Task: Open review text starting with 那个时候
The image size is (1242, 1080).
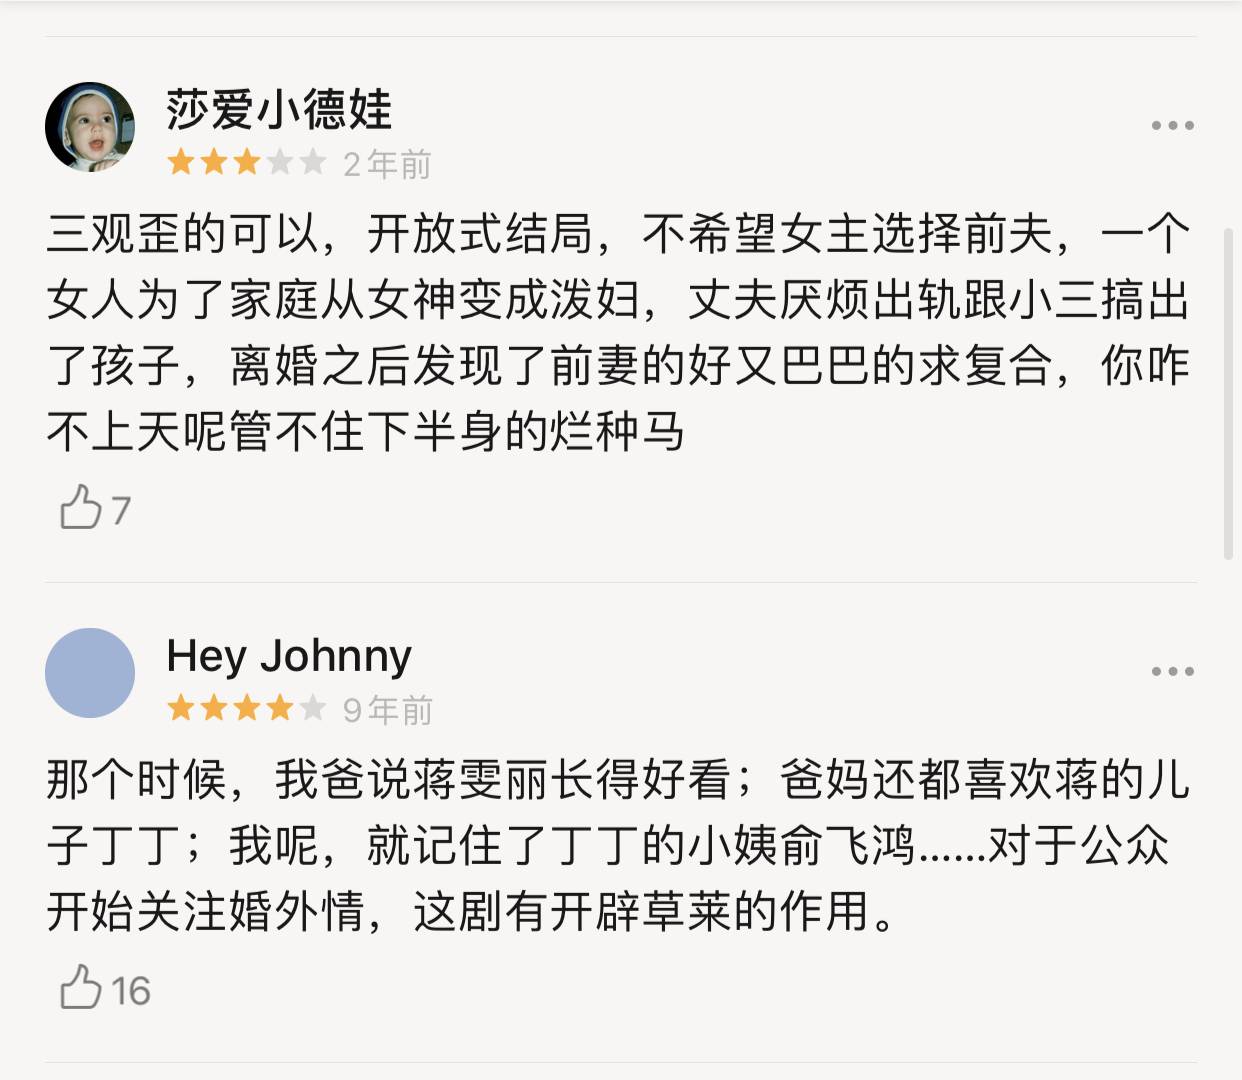Action: tap(618, 845)
